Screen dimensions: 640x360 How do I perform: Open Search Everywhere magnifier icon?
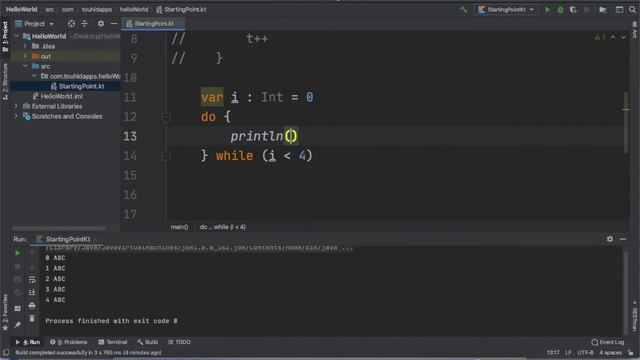pyautogui.click(x=632, y=9)
